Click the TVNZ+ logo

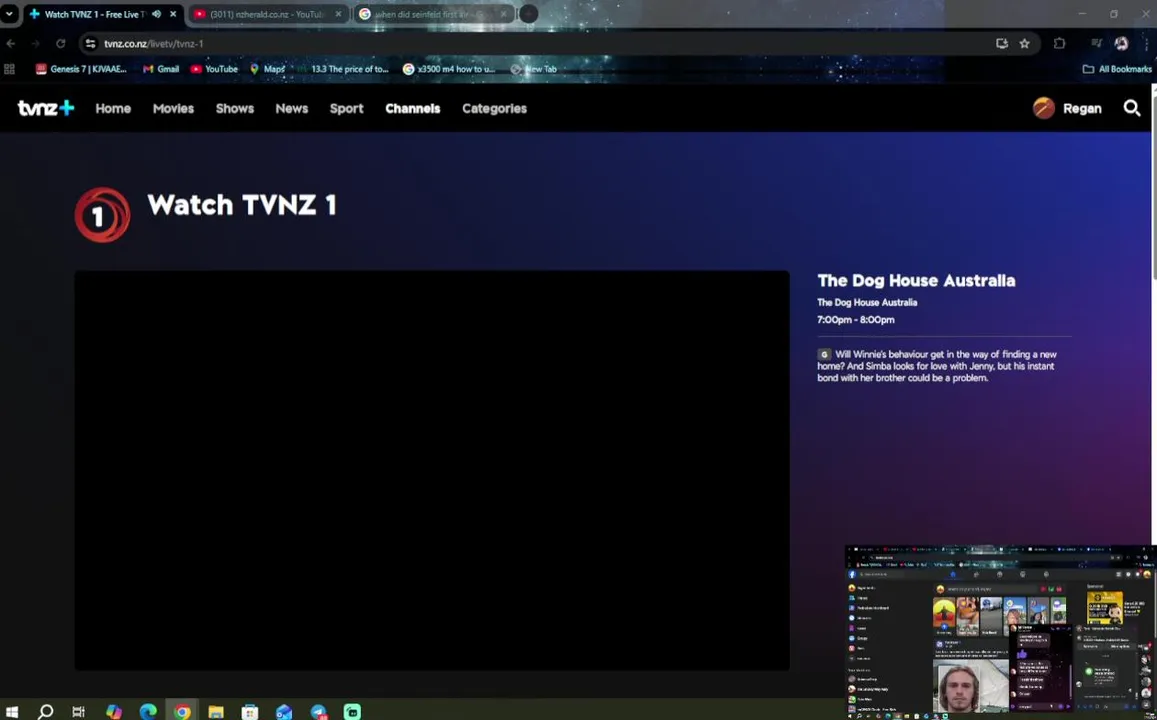(x=46, y=108)
